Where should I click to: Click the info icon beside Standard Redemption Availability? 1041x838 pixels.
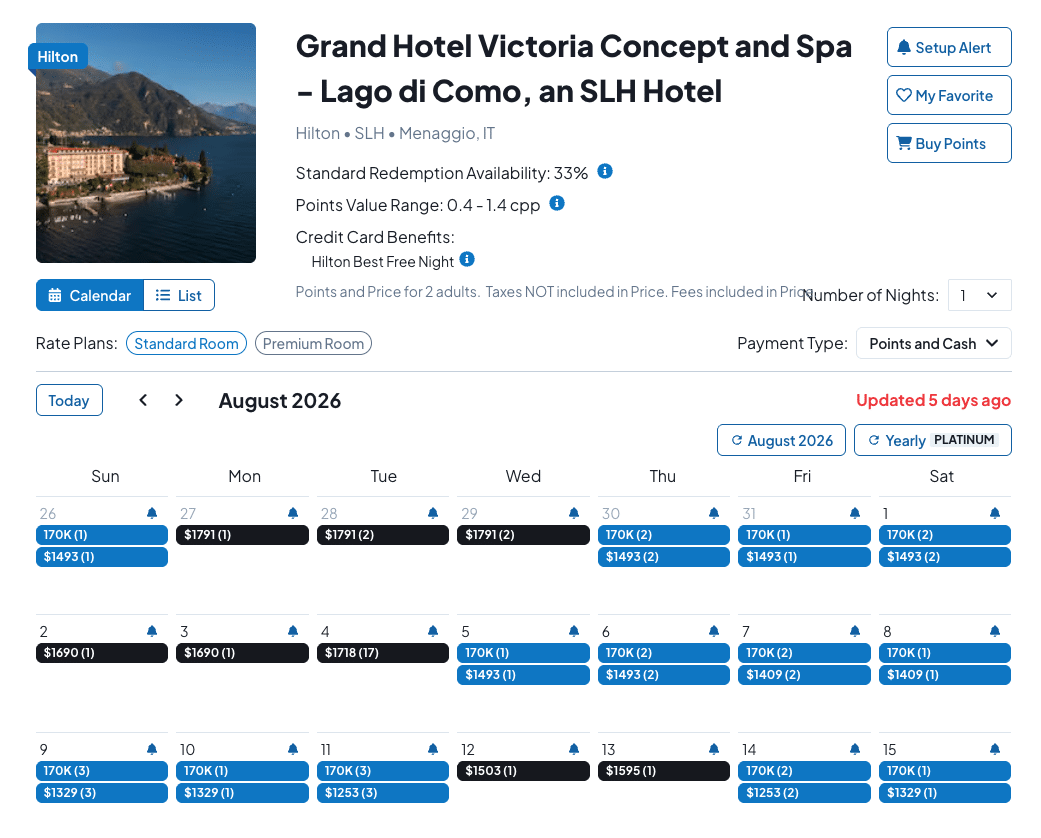pyautogui.click(x=605, y=171)
